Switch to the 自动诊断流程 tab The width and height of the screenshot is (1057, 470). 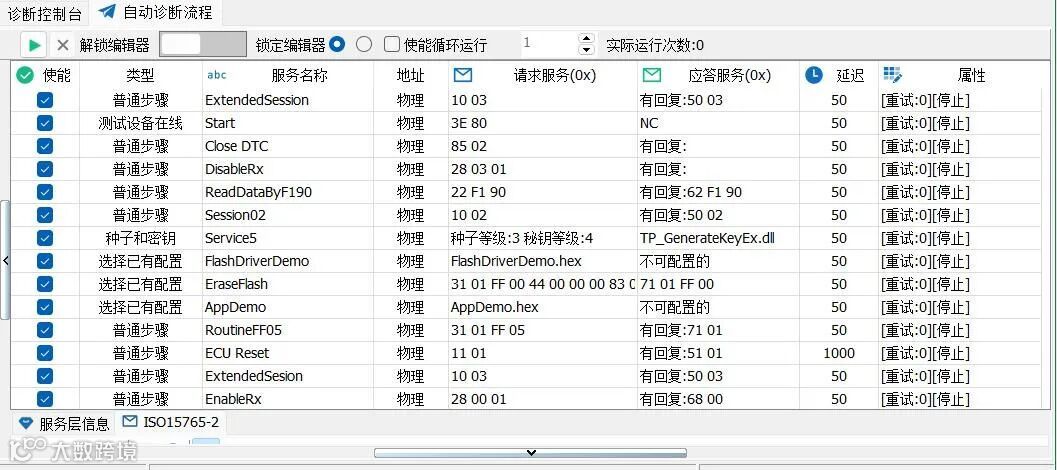coord(156,11)
